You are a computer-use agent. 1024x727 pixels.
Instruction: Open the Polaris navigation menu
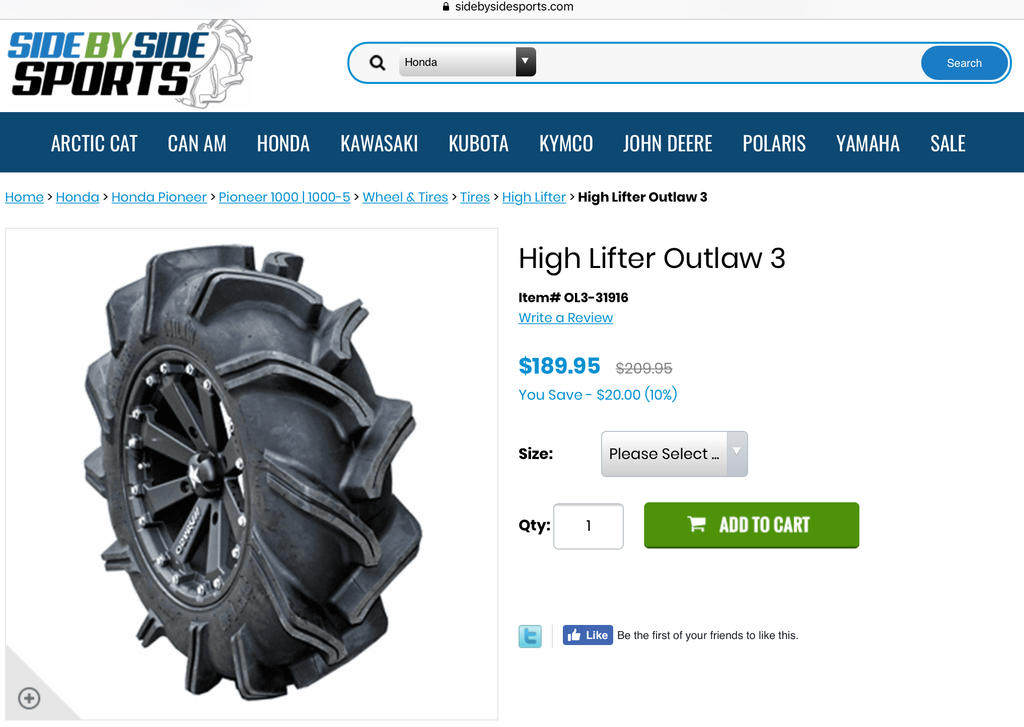[774, 143]
